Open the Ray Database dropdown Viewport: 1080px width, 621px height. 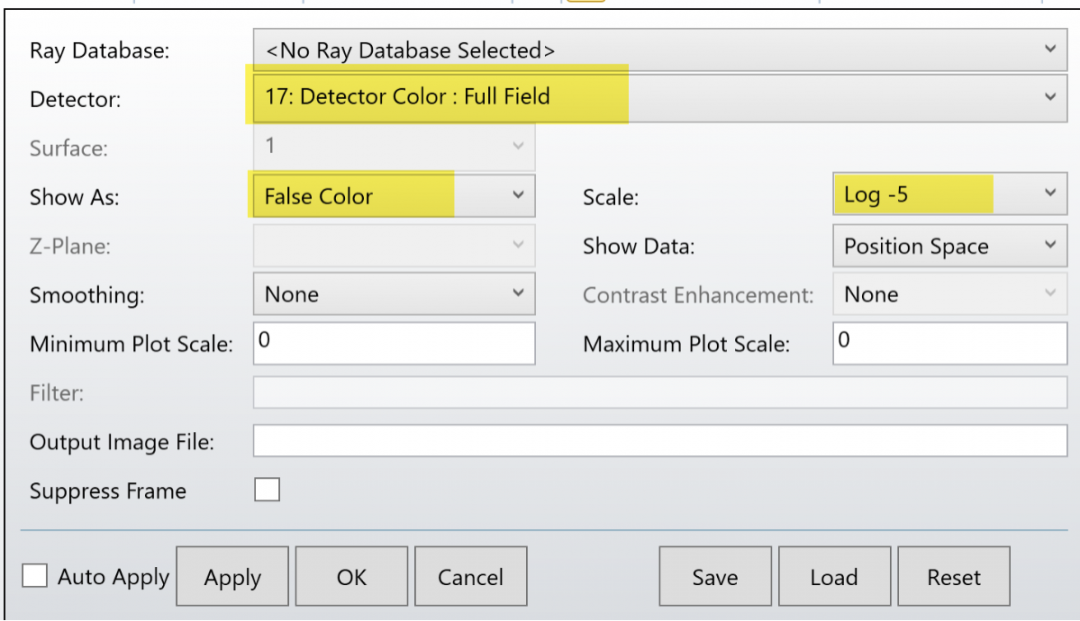660,50
